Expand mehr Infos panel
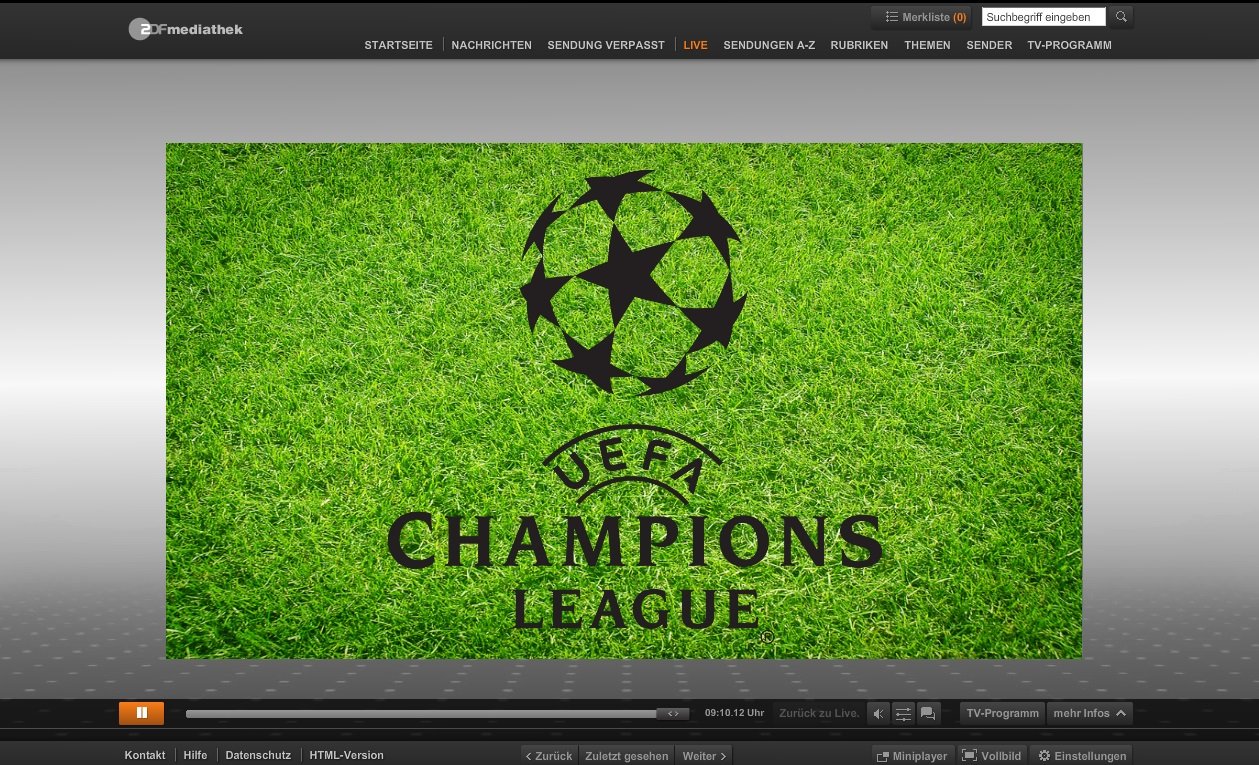The height and width of the screenshot is (765, 1259). [1089, 713]
